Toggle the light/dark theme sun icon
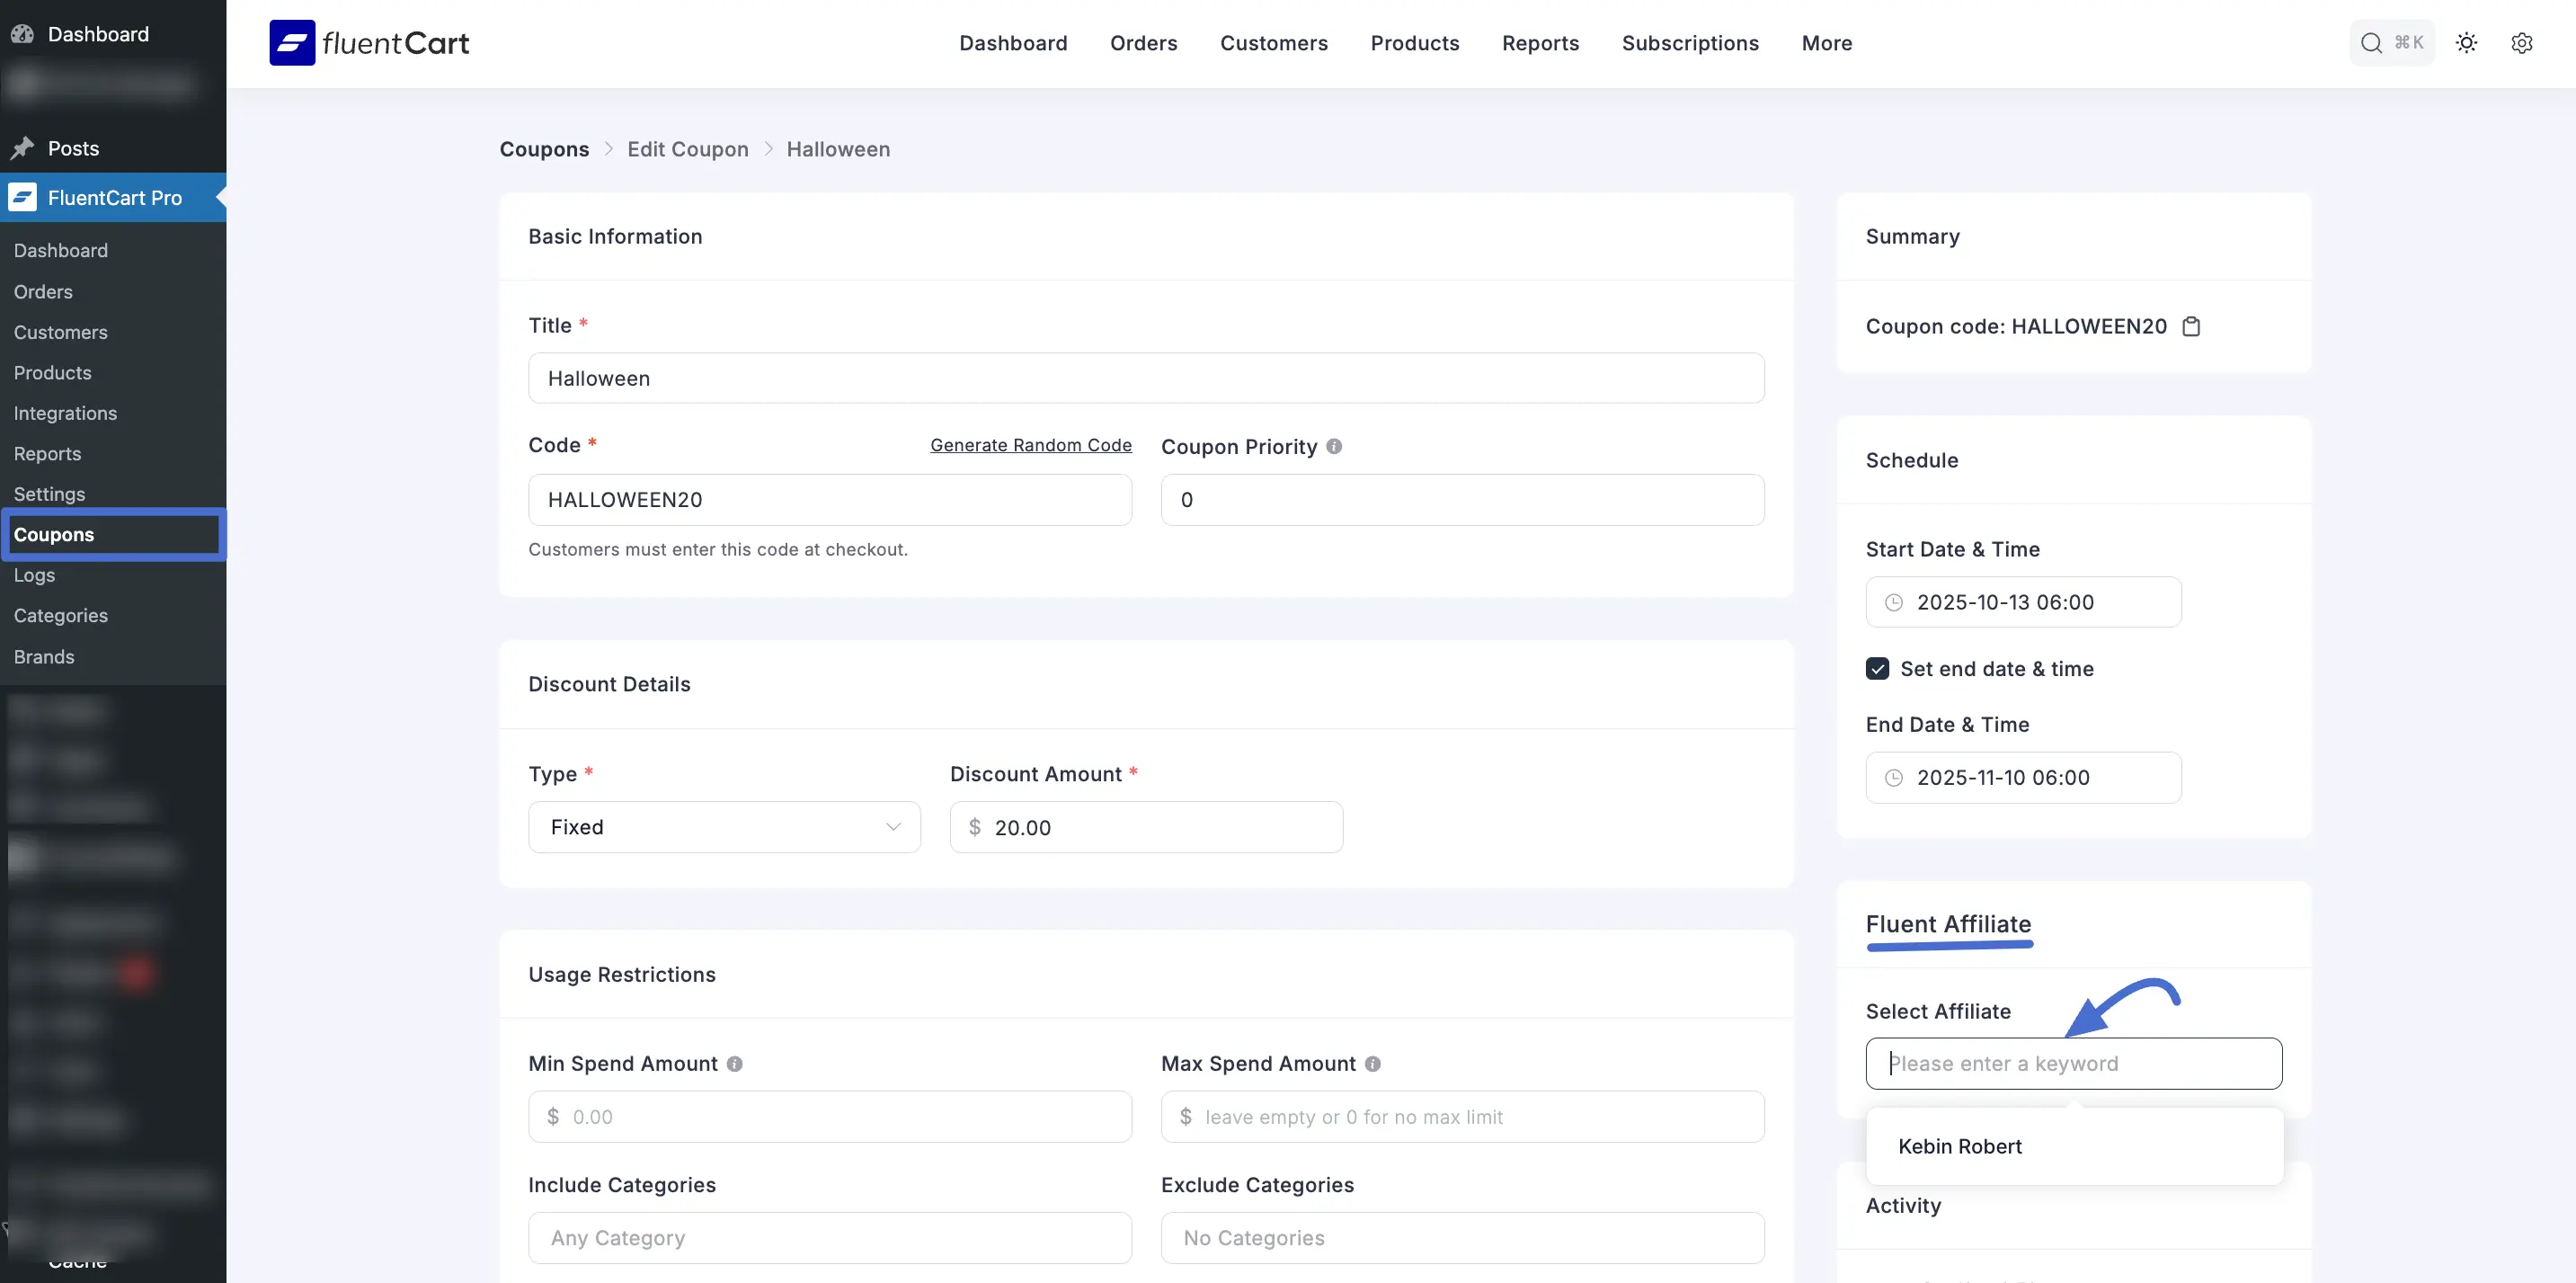 (2466, 43)
